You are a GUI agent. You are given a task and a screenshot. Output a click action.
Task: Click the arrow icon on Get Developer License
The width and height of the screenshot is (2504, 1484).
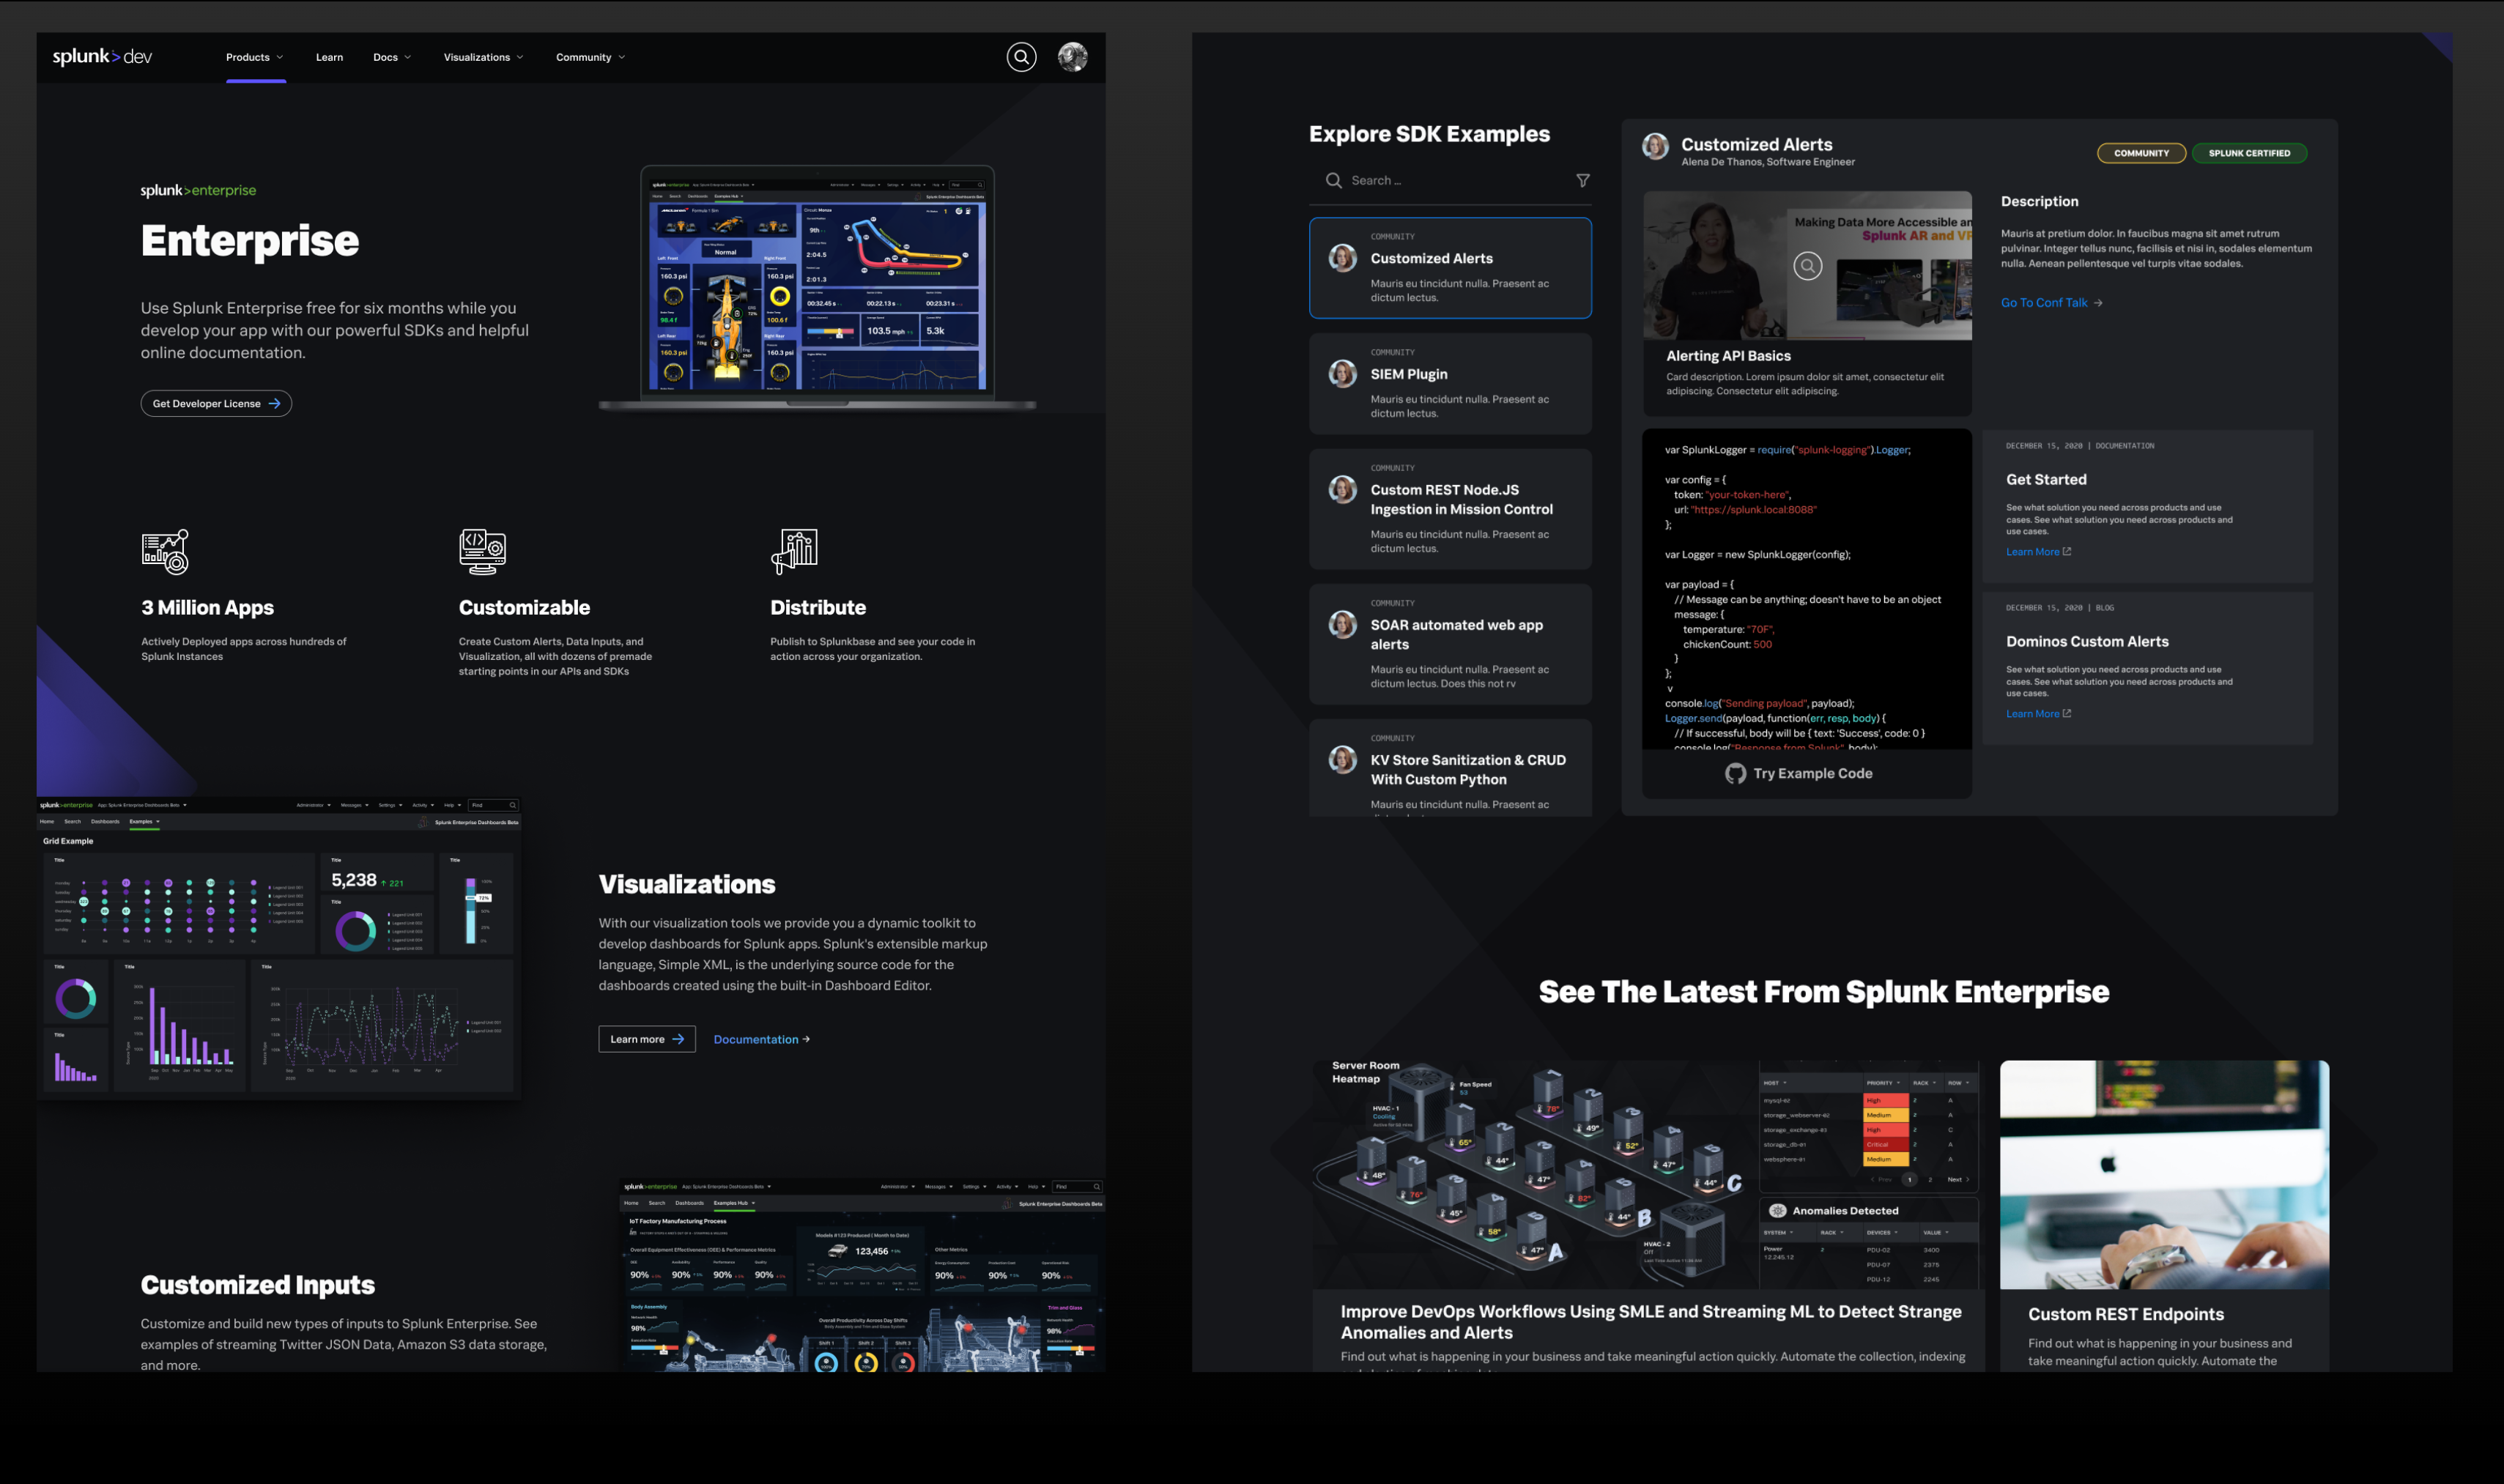[274, 404]
